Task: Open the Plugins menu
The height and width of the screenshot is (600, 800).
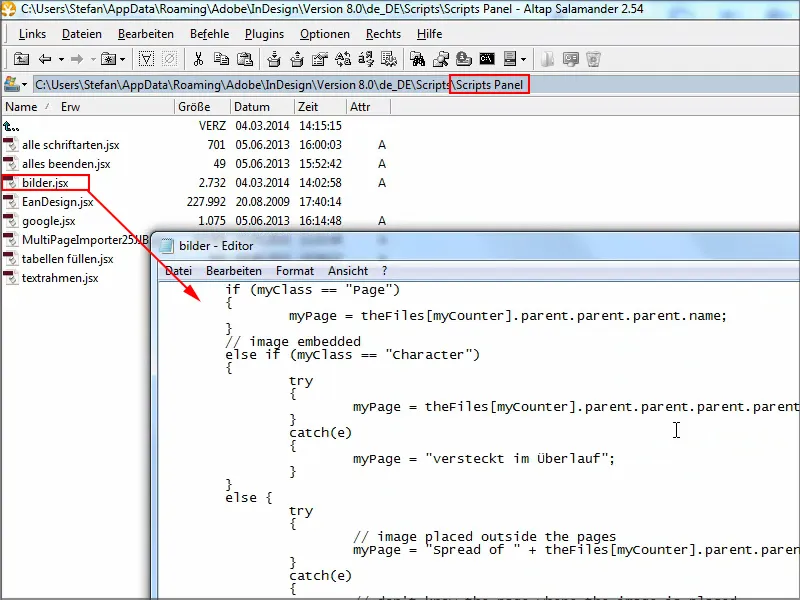Action: pyautogui.click(x=264, y=34)
